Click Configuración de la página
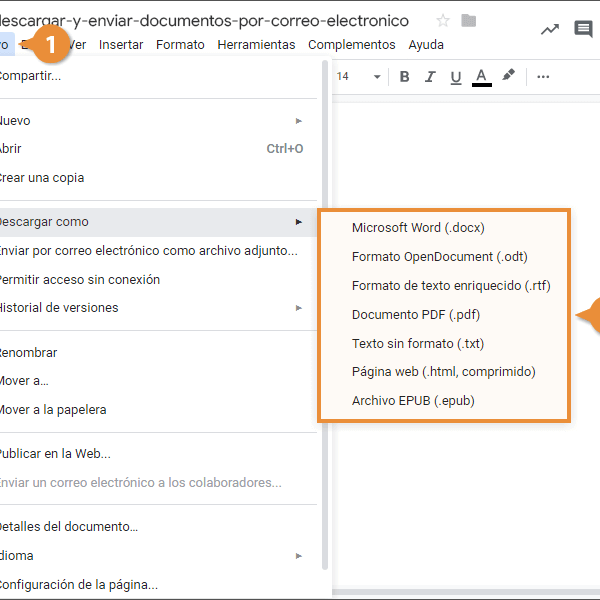The width and height of the screenshot is (600, 600). [78, 585]
